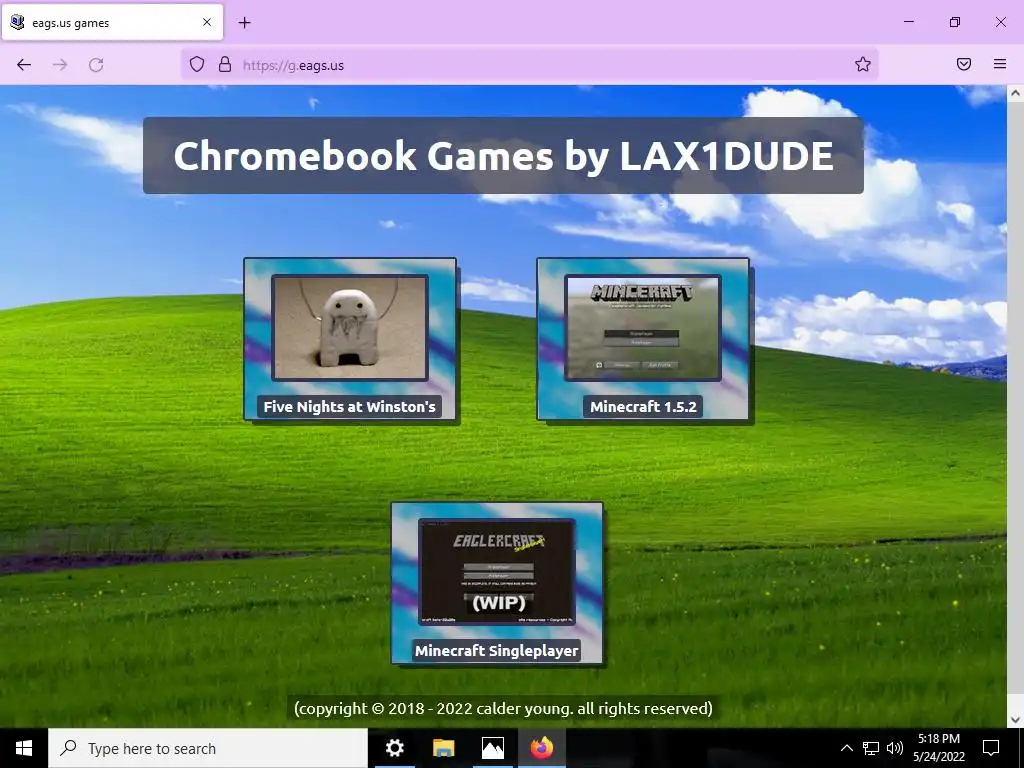Select the eags.us games tab
This screenshot has width=1024, height=768.
(x=113, y=22)
